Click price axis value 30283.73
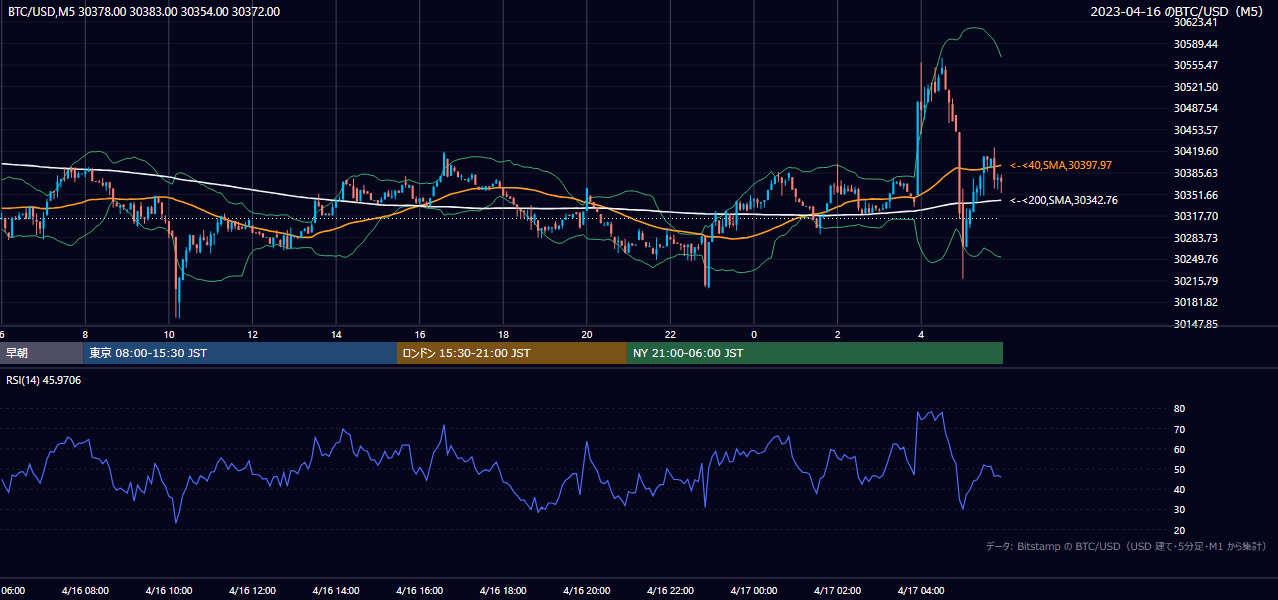 (1196, 238)
